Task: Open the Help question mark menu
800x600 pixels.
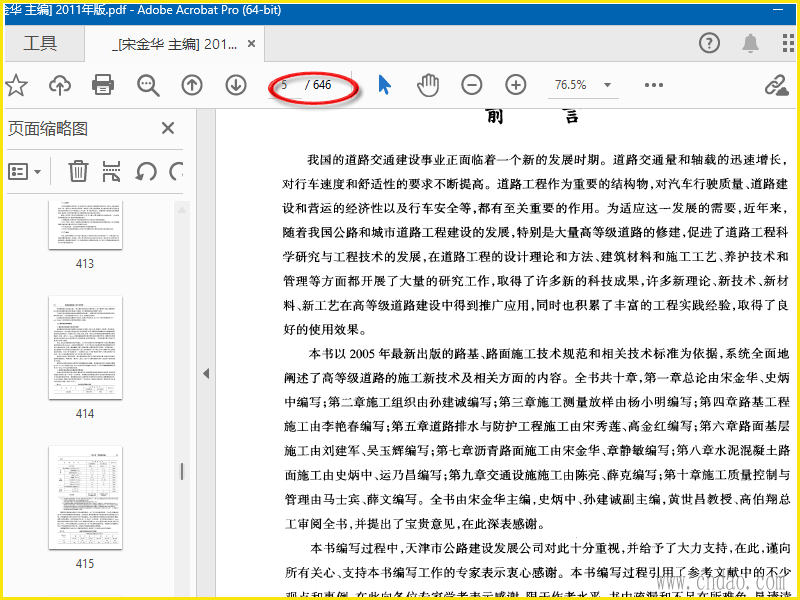Action: click(709, 43)
